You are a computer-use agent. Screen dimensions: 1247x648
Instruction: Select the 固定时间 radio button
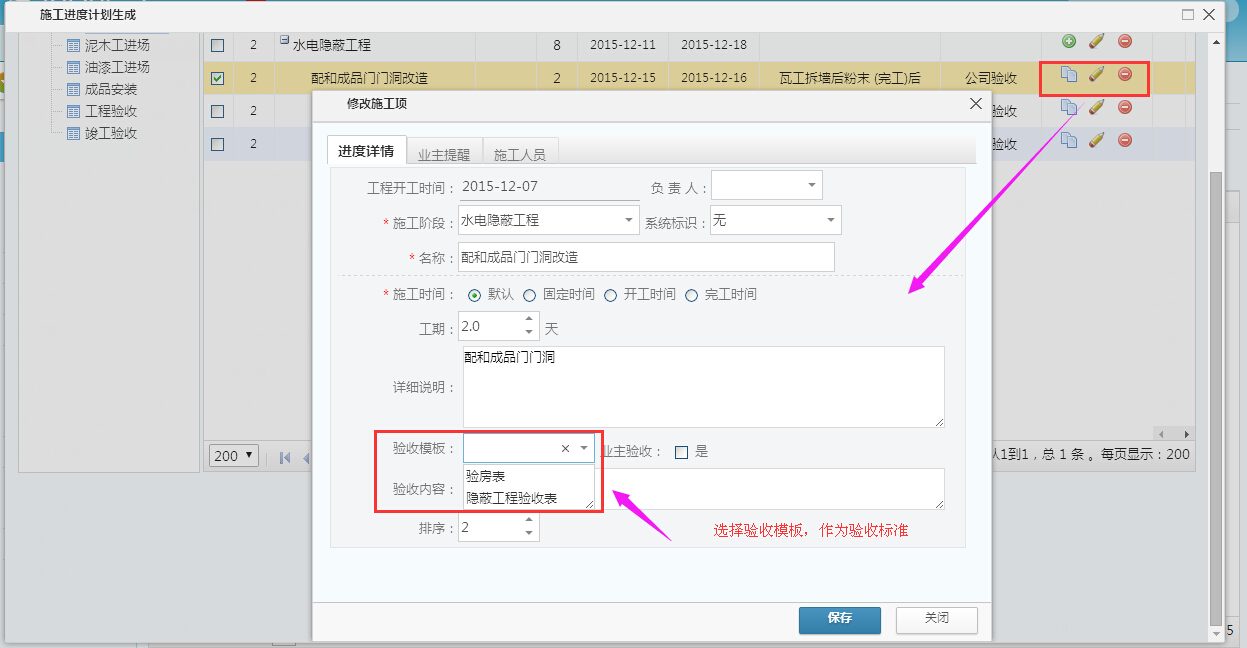click(x=531, y=294)
